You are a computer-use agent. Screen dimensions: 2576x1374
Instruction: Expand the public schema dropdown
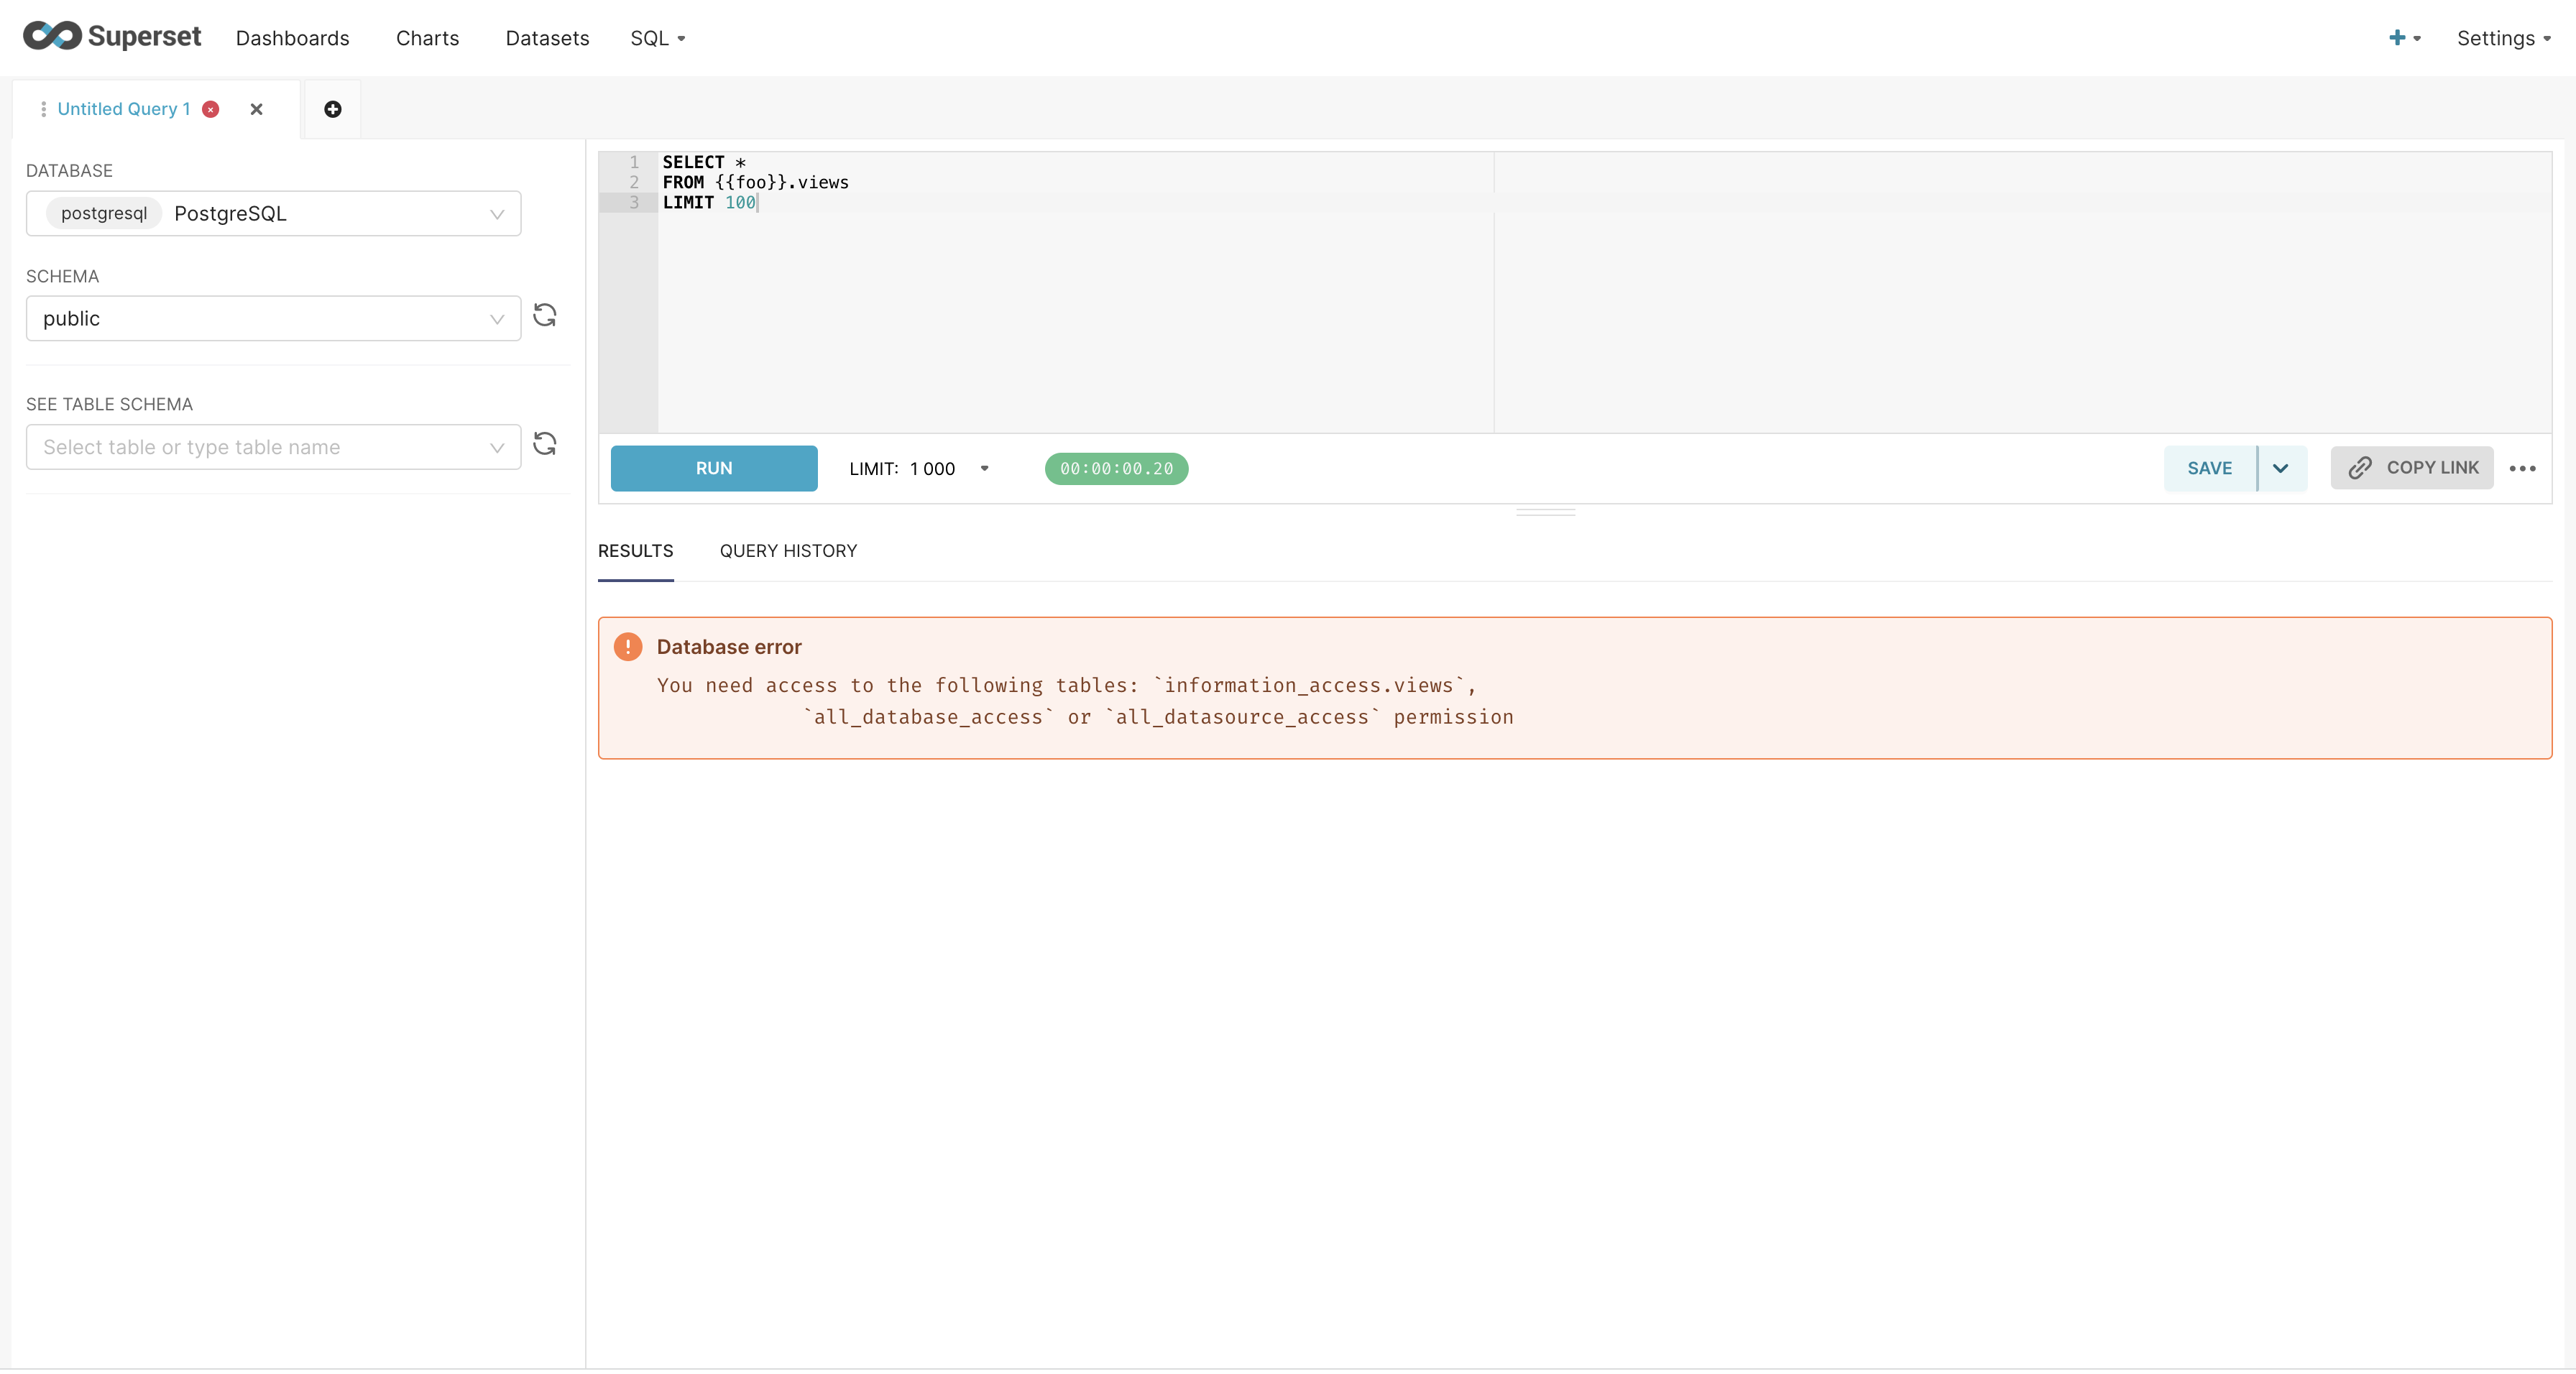273,319
